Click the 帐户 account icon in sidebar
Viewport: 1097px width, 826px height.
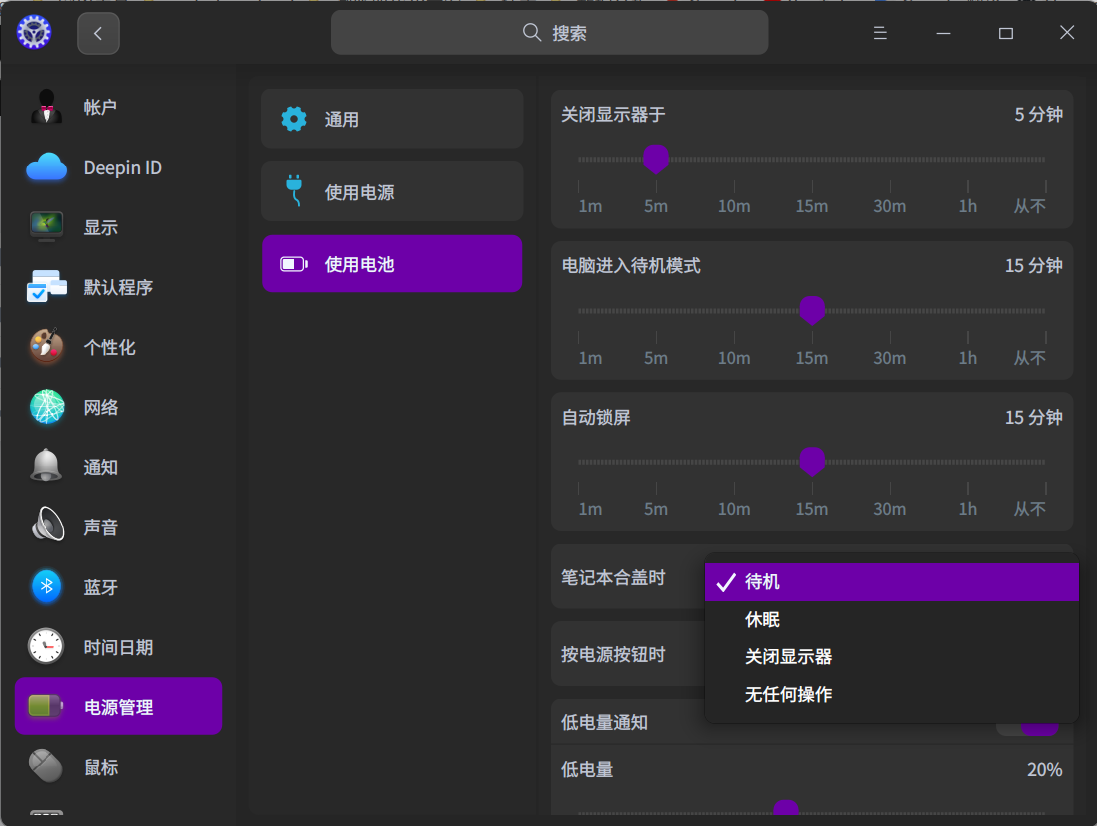click(x=46, y=107)
